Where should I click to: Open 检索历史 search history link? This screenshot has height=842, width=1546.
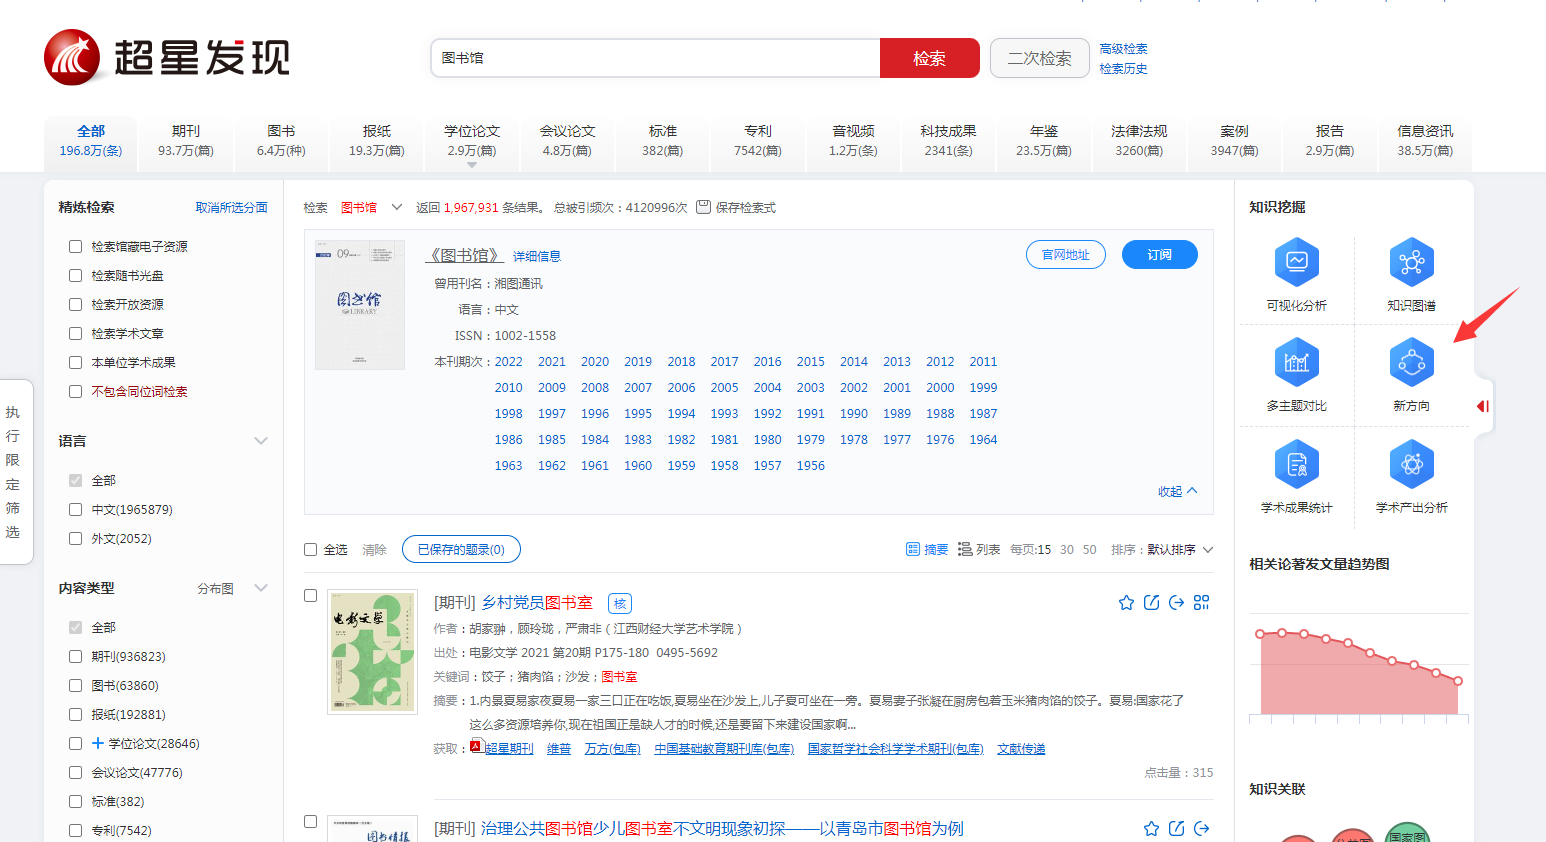click(x=1123, y=68)
